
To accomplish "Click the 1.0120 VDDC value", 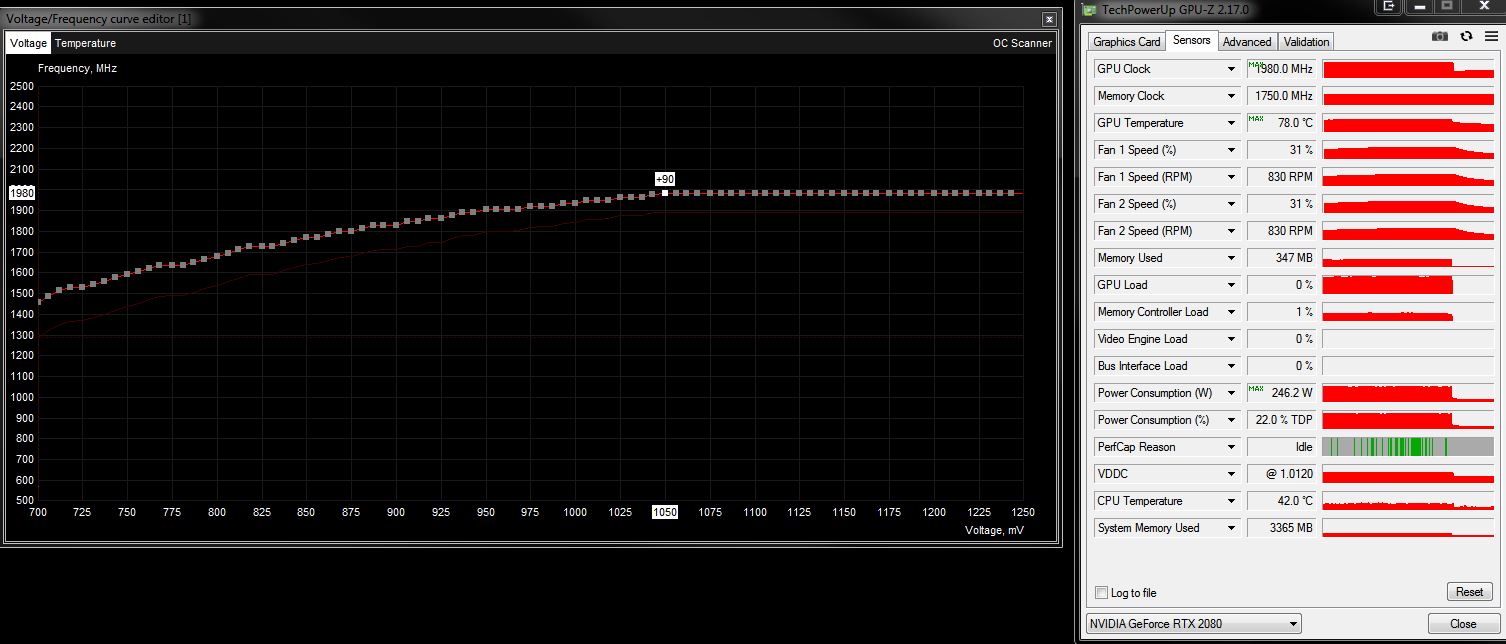I will point(1281,474).
